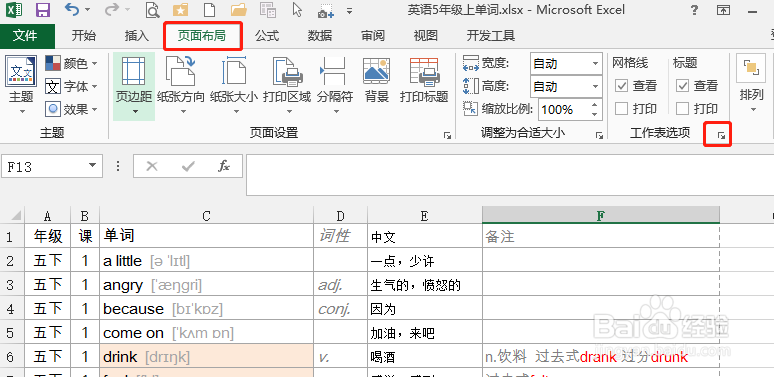Launch the 工作表选项 dialog launcher
Screen dimensions: 774x377
point(722,136)
